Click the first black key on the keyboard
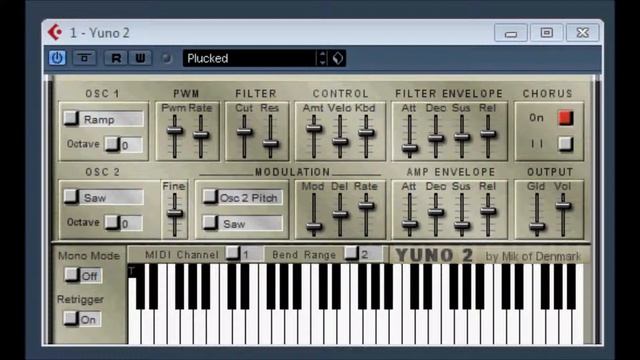Screen dimensions: 640x360 coord(140,286)
